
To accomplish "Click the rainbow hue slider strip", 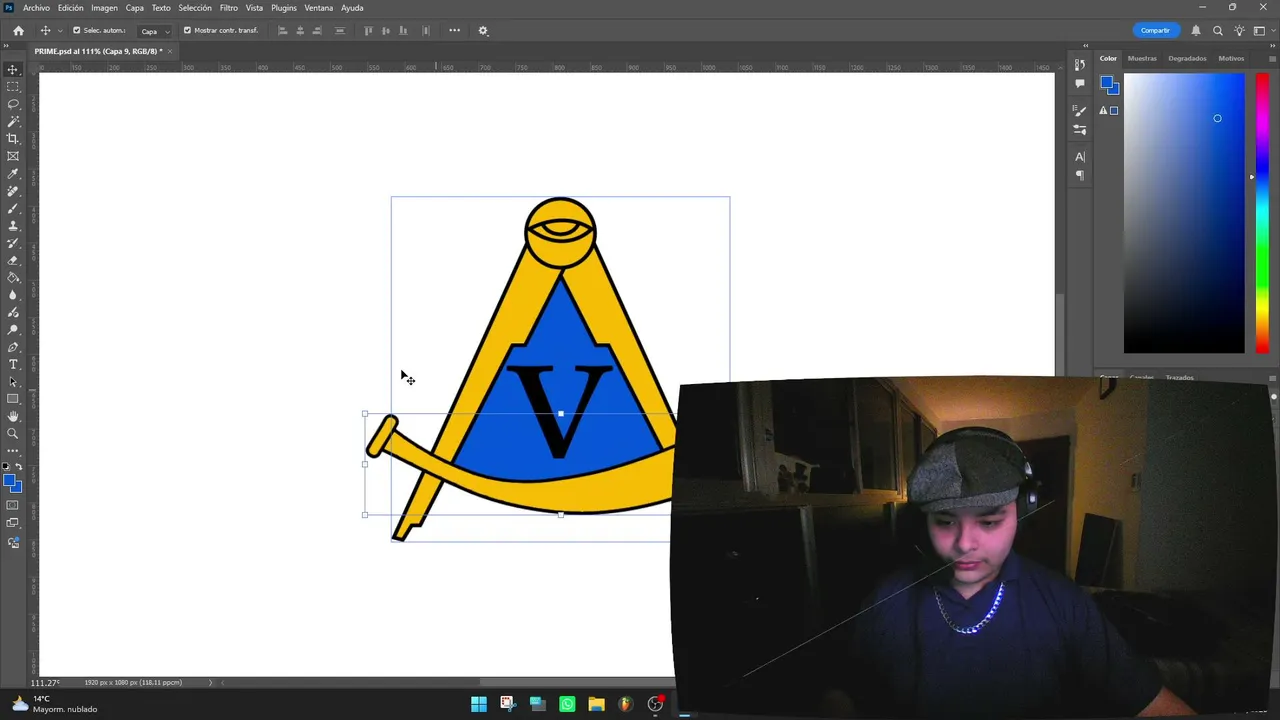I will 1262,213.
